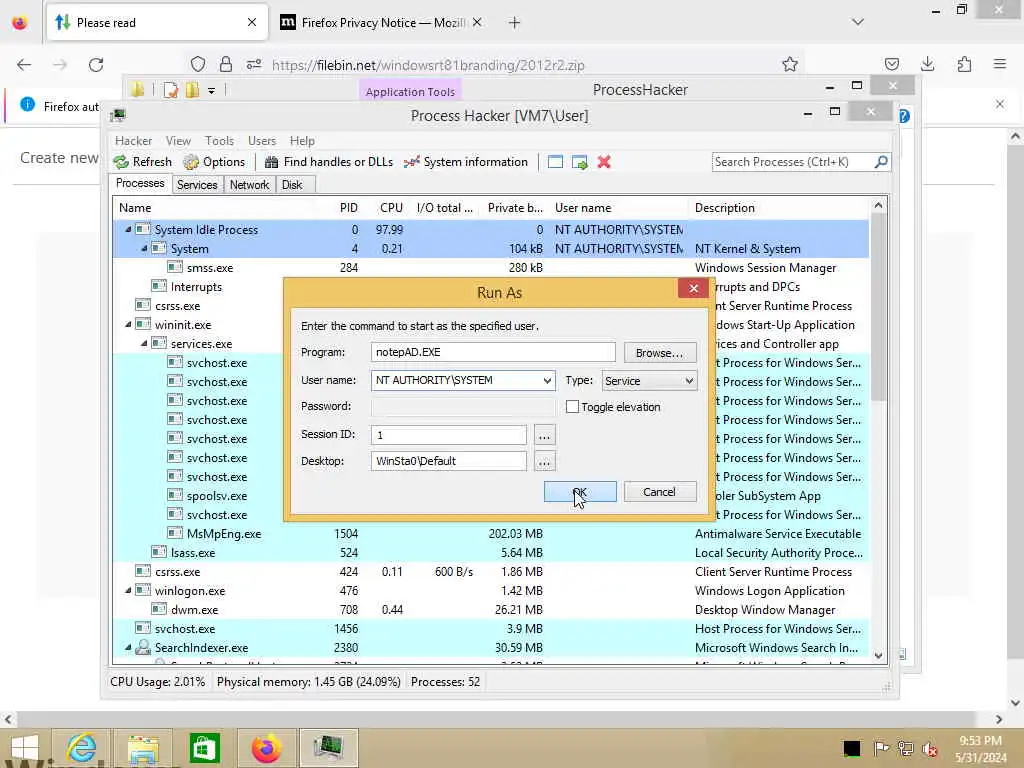1024x768 pixels.
Task: Click Save to Pocket icon
Action: tap(891, 64)
